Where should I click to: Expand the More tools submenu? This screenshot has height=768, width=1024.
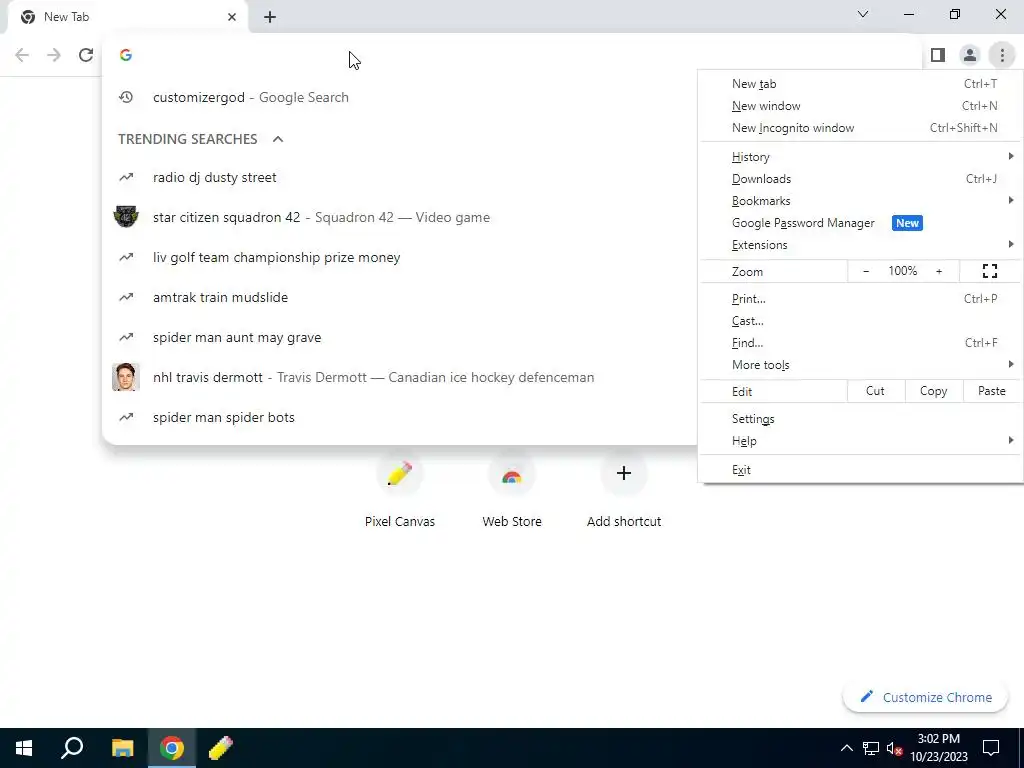860,365
